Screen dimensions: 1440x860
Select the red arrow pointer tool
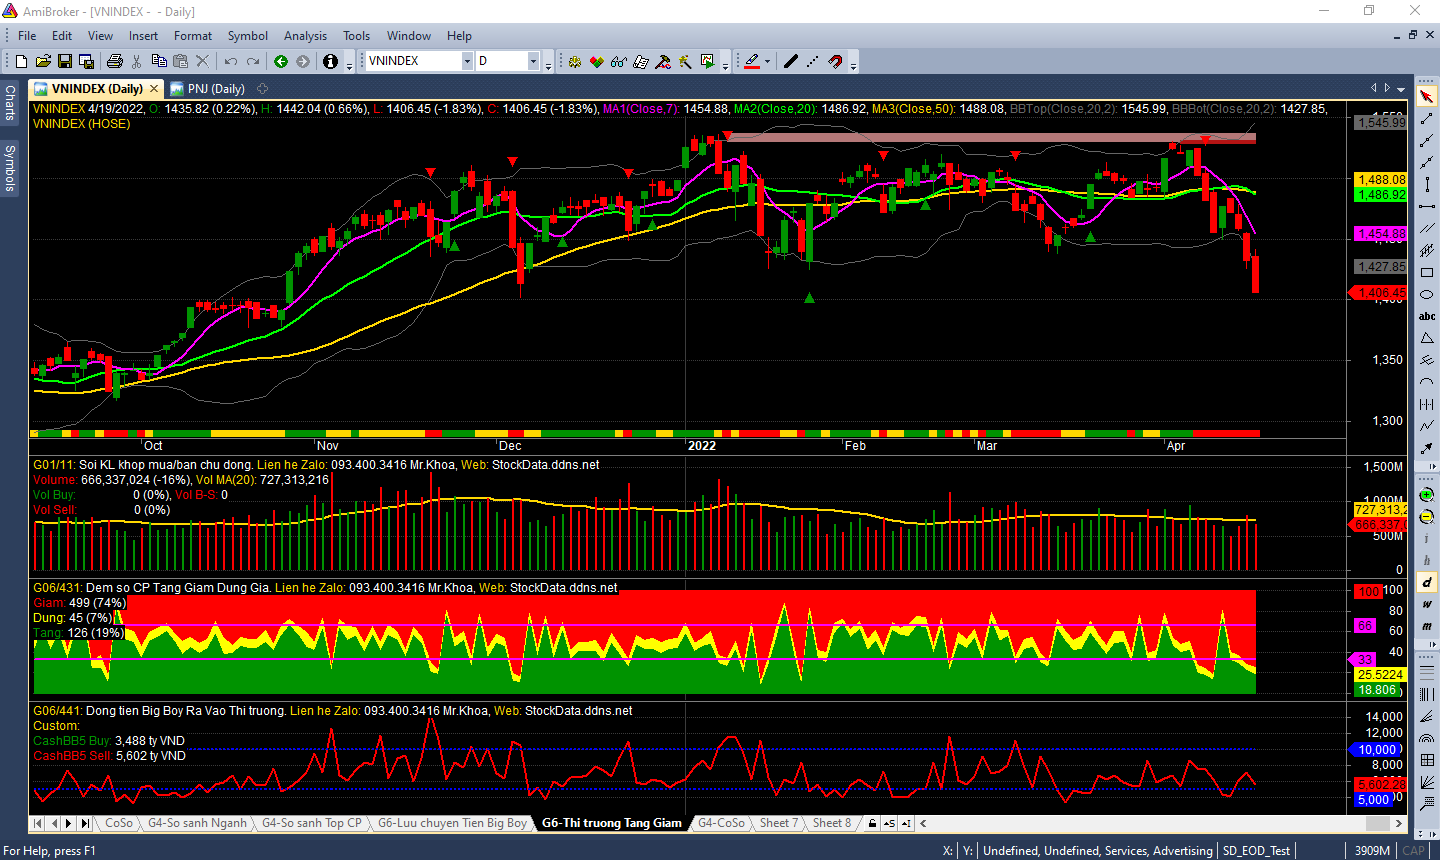(1427, 96)
